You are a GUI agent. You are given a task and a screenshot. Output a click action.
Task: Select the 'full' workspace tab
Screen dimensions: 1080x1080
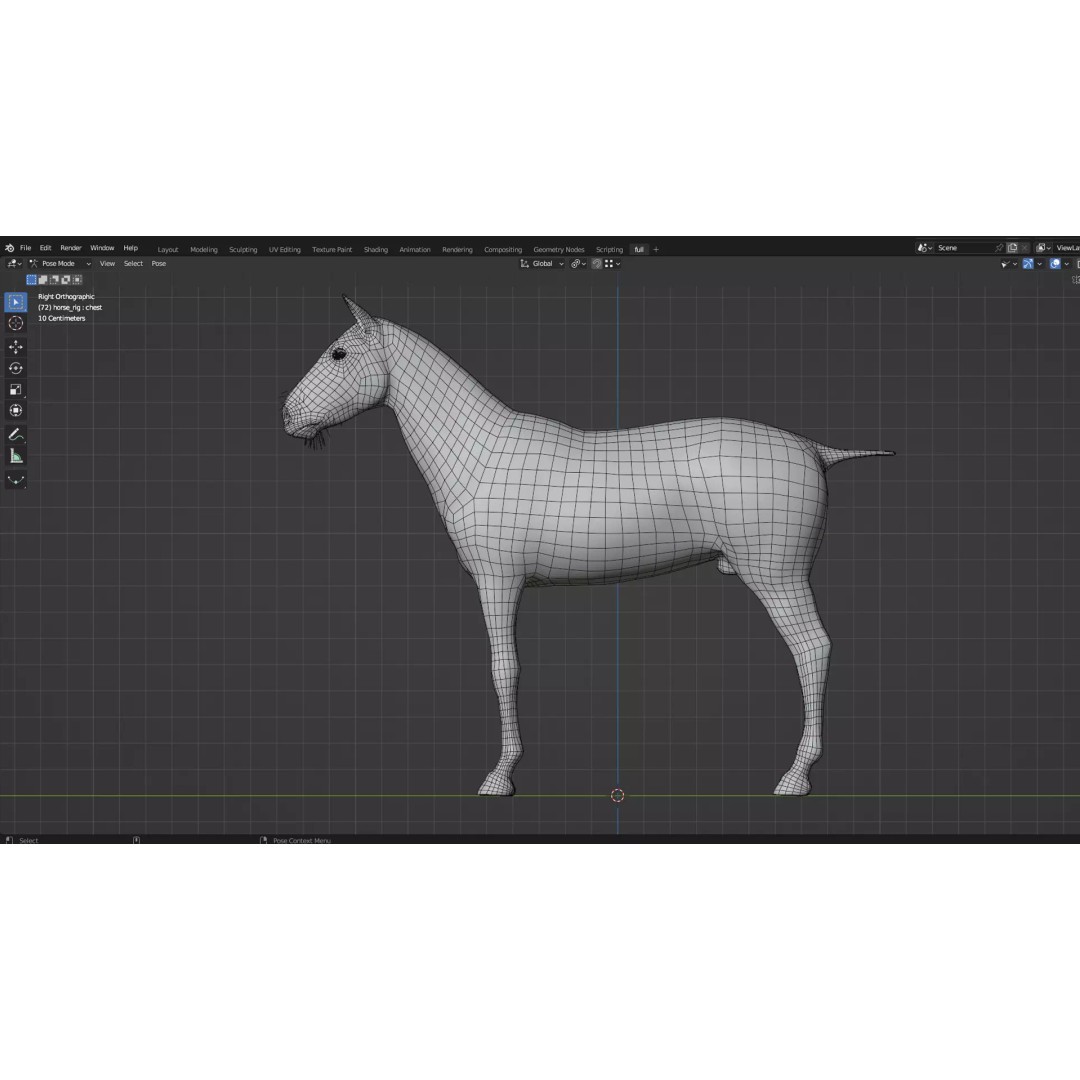pyautogui.click(x=639, y=249)
